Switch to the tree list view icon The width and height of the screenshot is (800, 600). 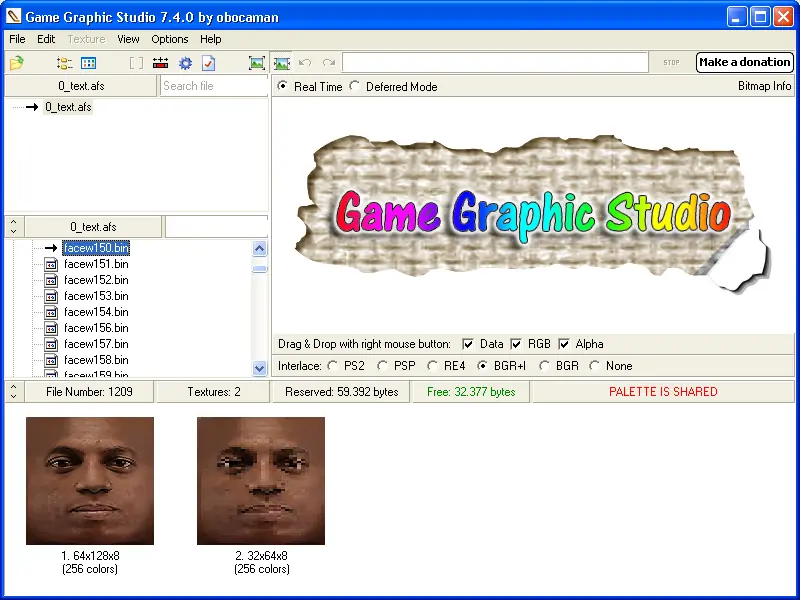pos(64,63)
